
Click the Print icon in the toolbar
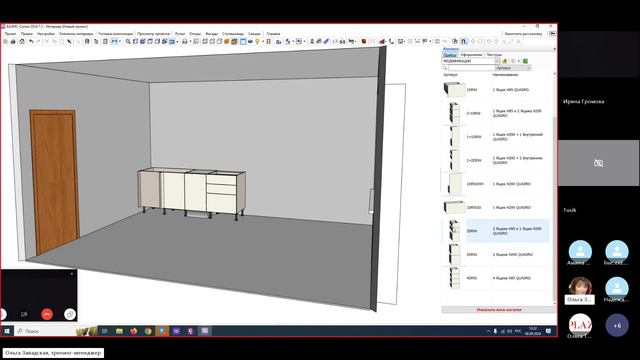pyautogui.click(x=13, y=42)
